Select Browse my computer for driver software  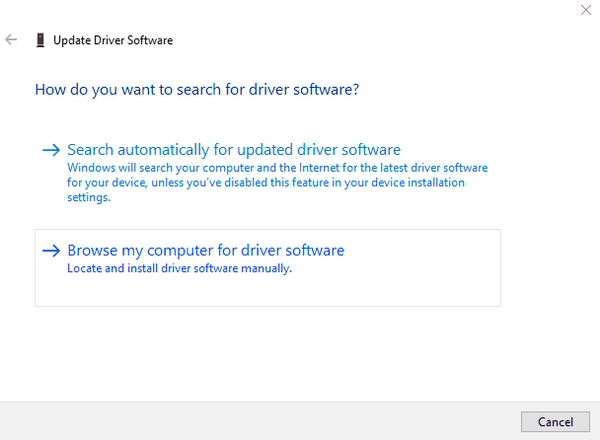click(x=205, y=250)
